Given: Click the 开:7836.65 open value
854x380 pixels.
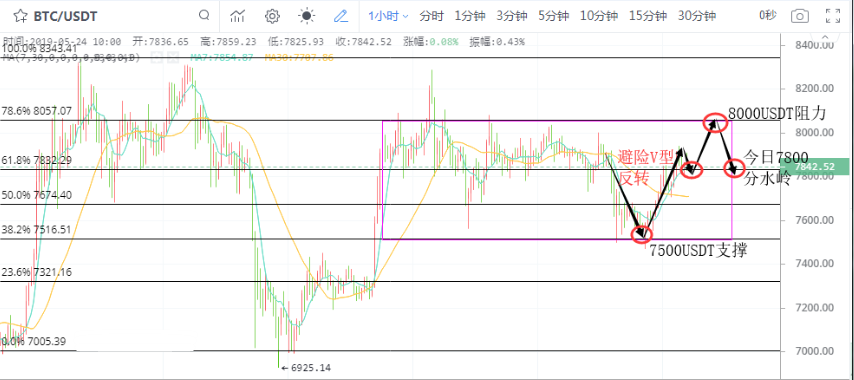Looking at the screenshot, I should click(160, 42).
